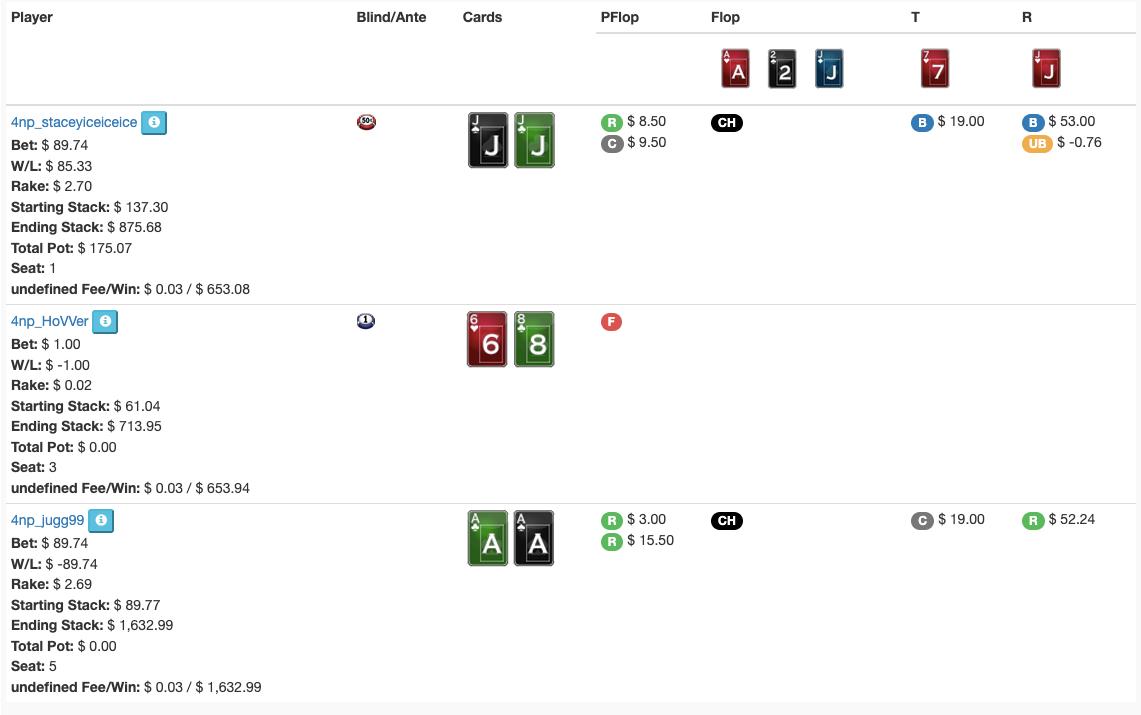Click info icon beside 4np_HoVVer
This screenshot has height=715, width=1141.
(x=105, y=322)
